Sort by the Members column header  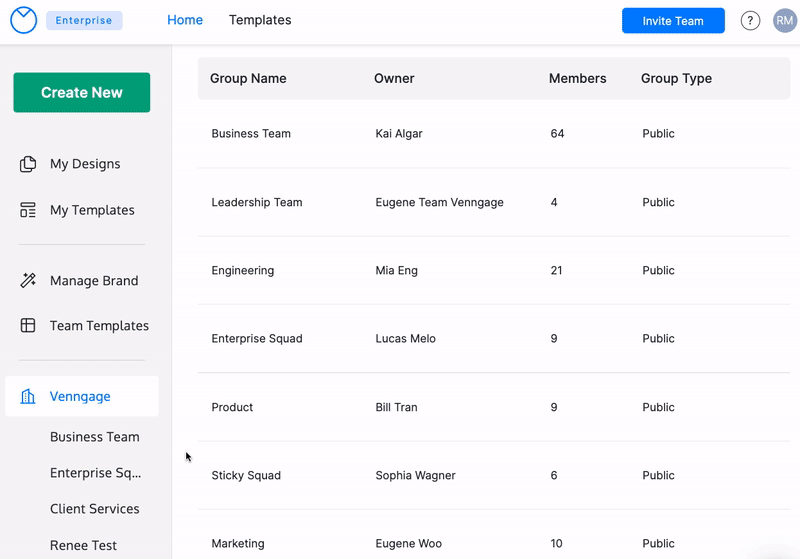tap(577, 79)
